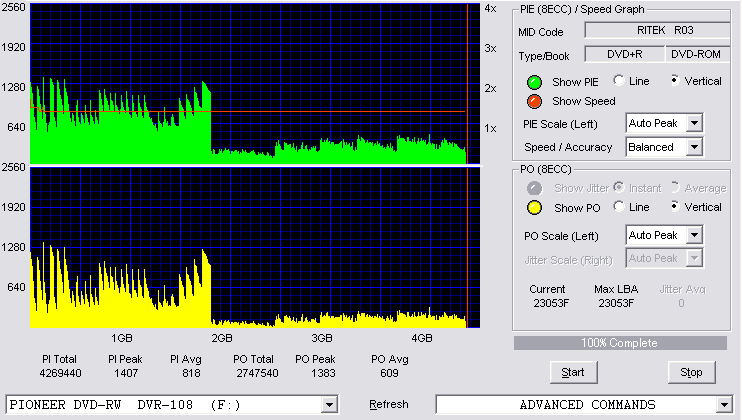Click the DVD-ROM book field
The image size is (742, 420).
[x=697, y=54]
